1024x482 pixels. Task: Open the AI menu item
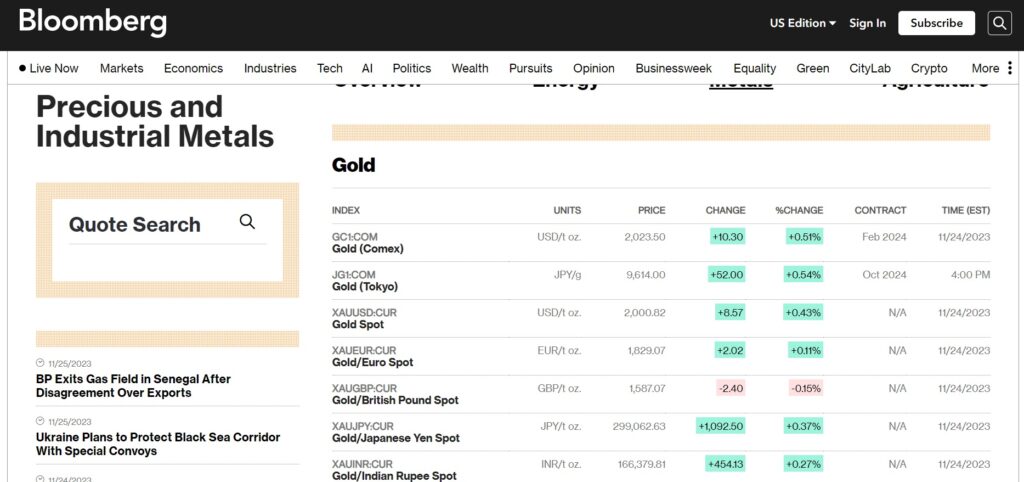click(367, 68)
